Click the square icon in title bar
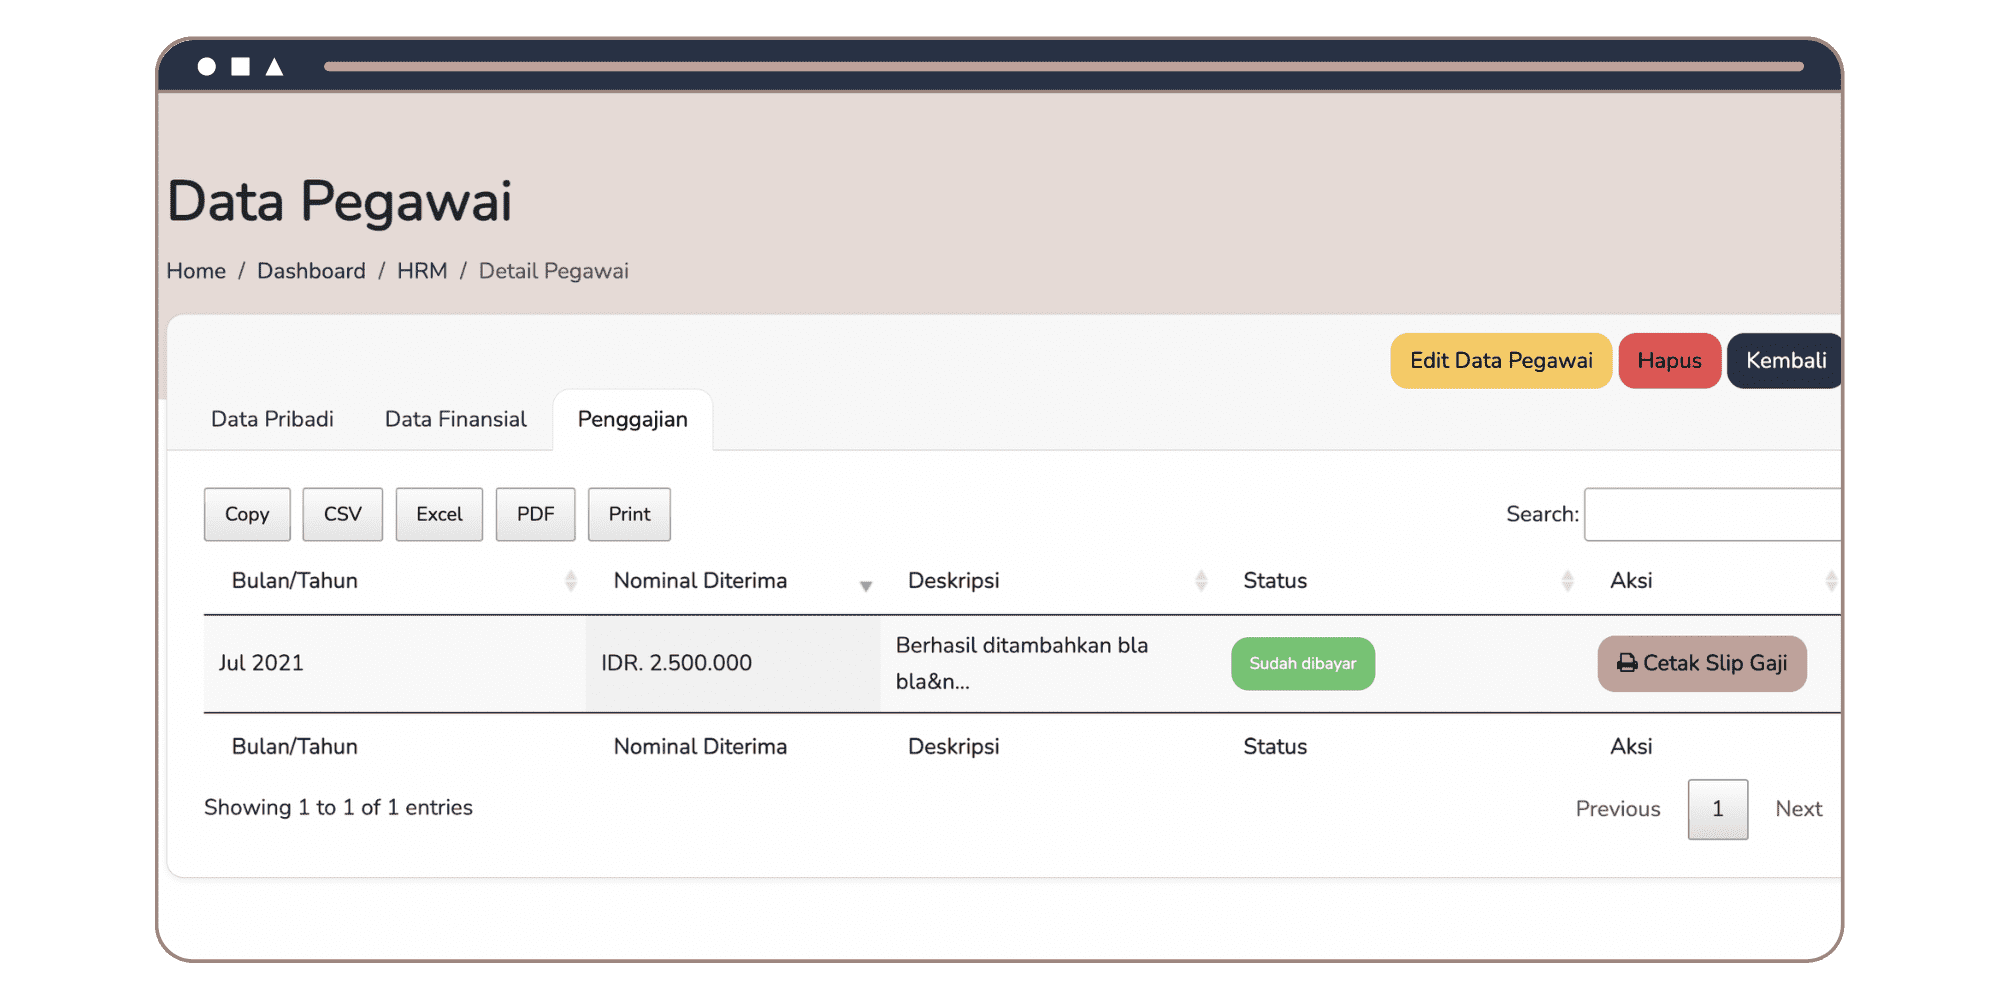This screenshot has width=2000, height=1000. click(240, 67)
